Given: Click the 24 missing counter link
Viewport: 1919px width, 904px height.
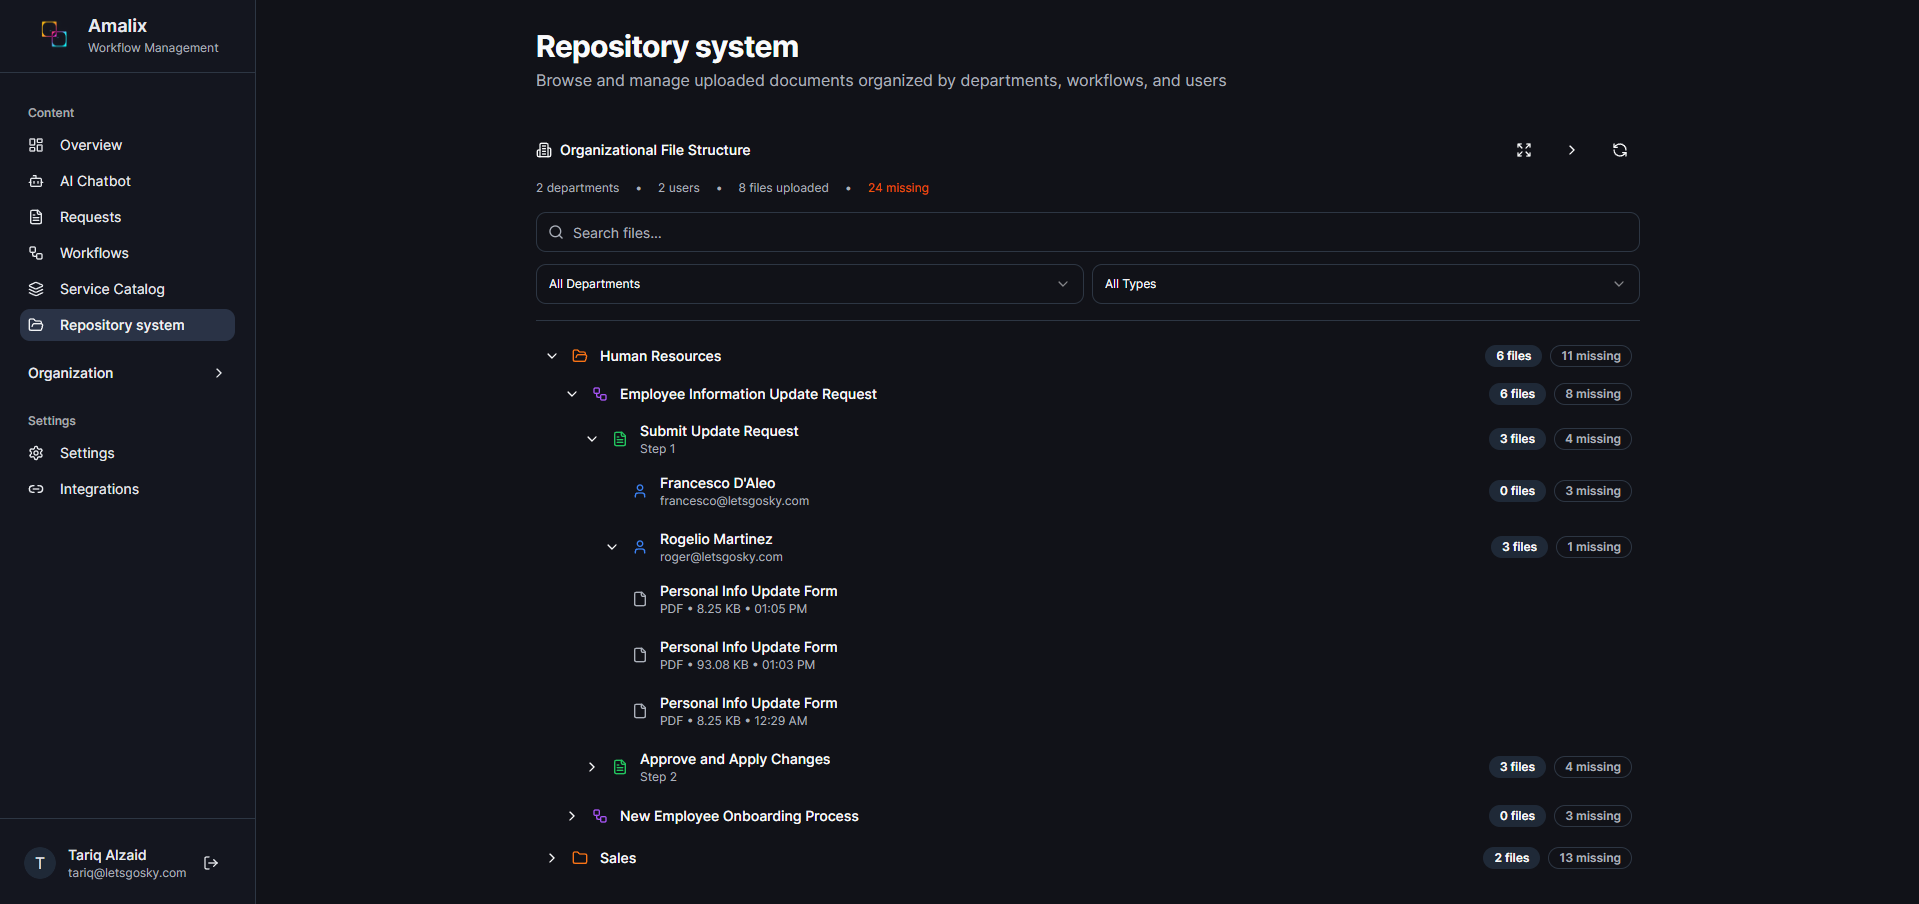Looking at the screenshot, I should point(897,187).
